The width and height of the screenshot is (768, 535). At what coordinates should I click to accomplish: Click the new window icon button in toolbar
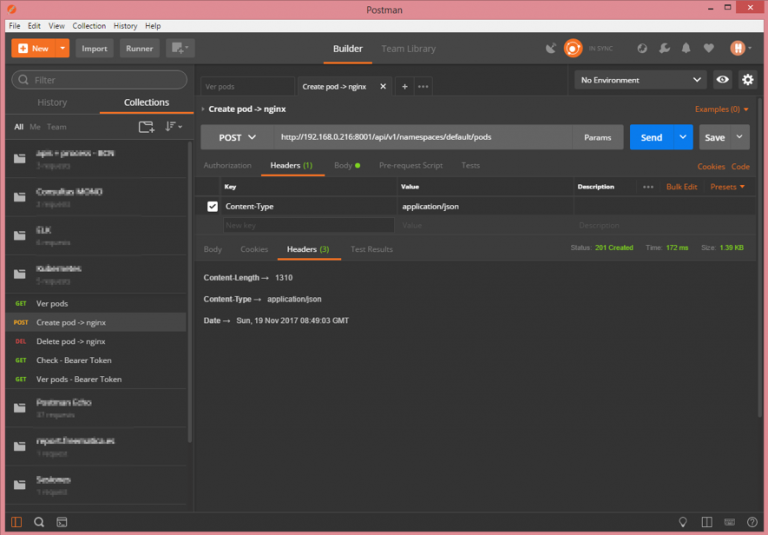(x=180, y=48)
